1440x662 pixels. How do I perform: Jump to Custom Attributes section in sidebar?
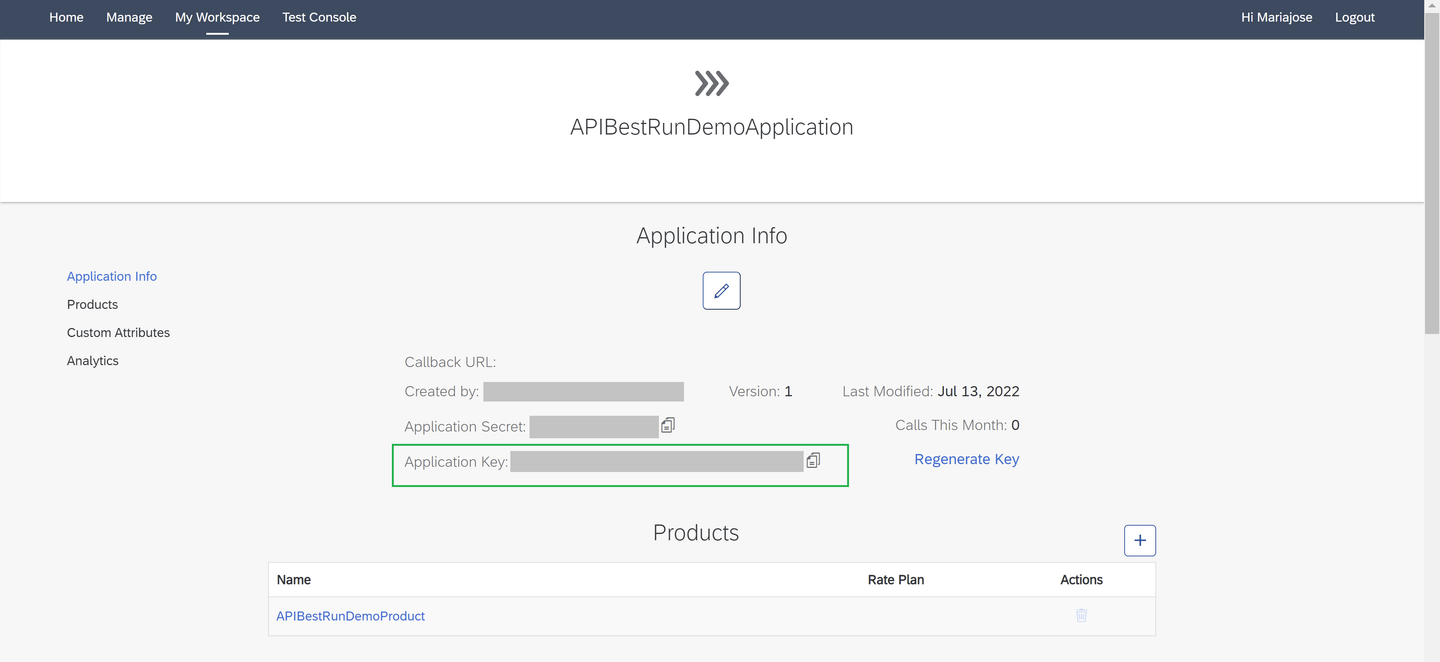point(118,332)
